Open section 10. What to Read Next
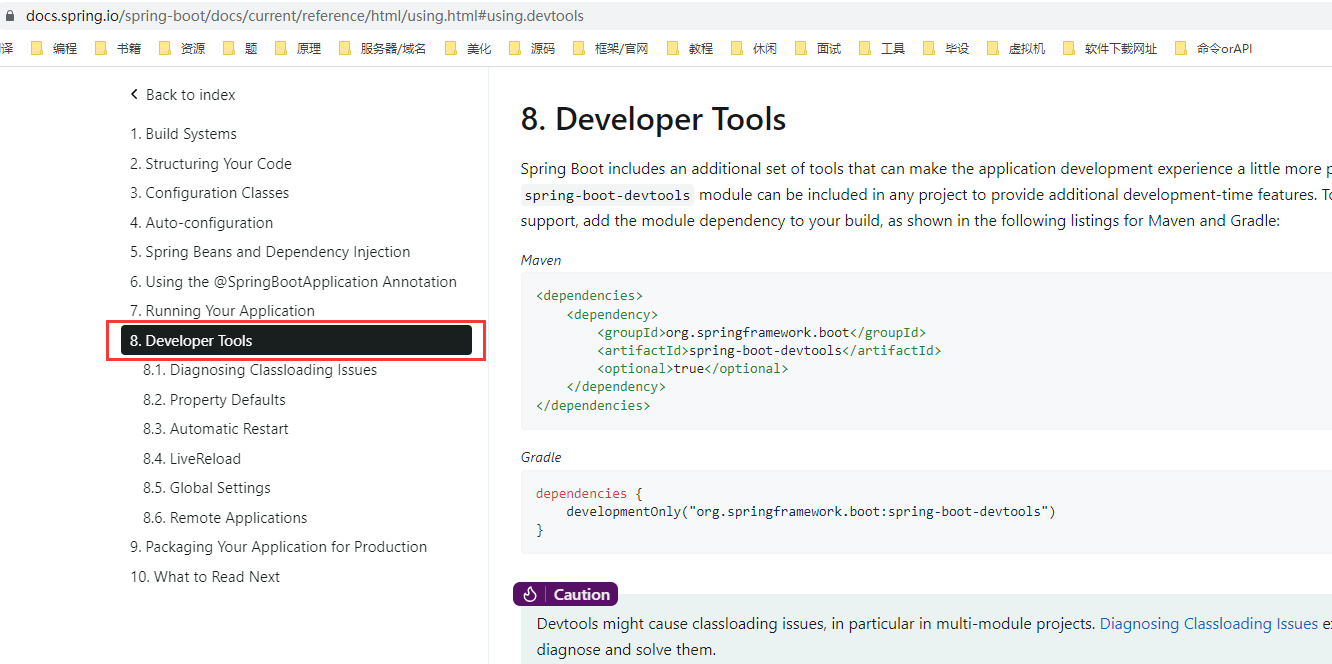 205,577
